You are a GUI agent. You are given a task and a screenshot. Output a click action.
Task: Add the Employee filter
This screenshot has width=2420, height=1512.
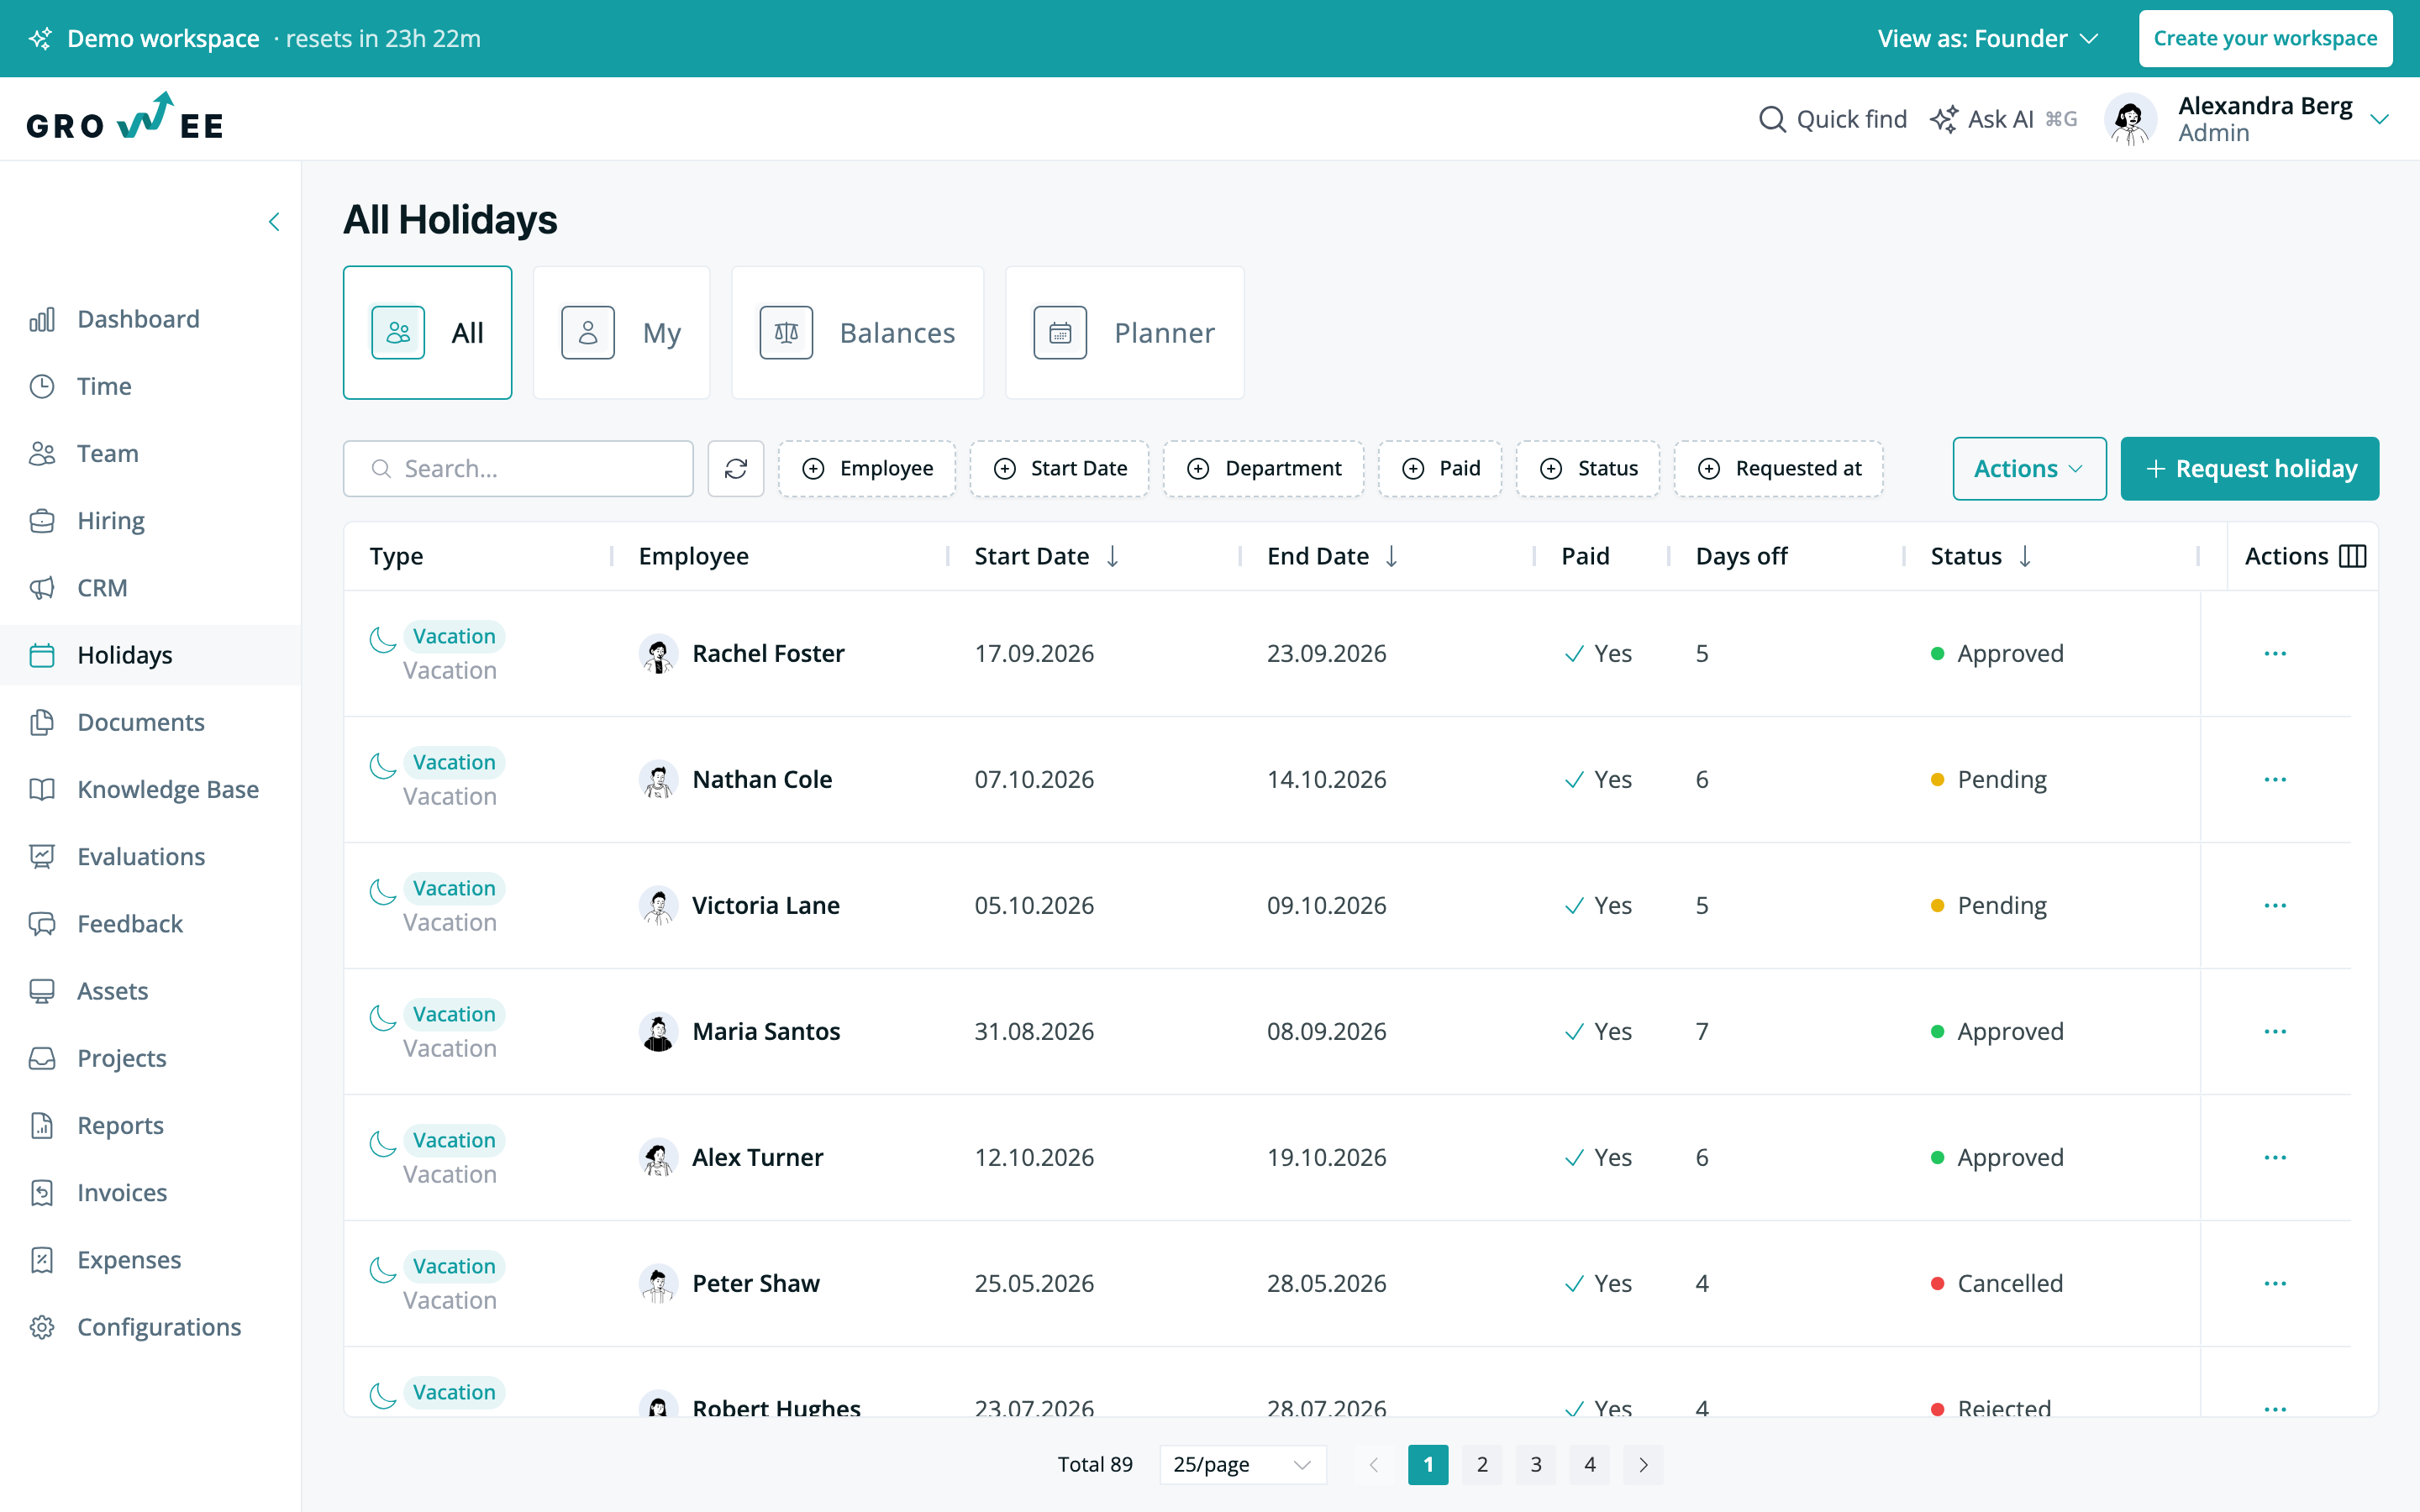pos(867,468)
